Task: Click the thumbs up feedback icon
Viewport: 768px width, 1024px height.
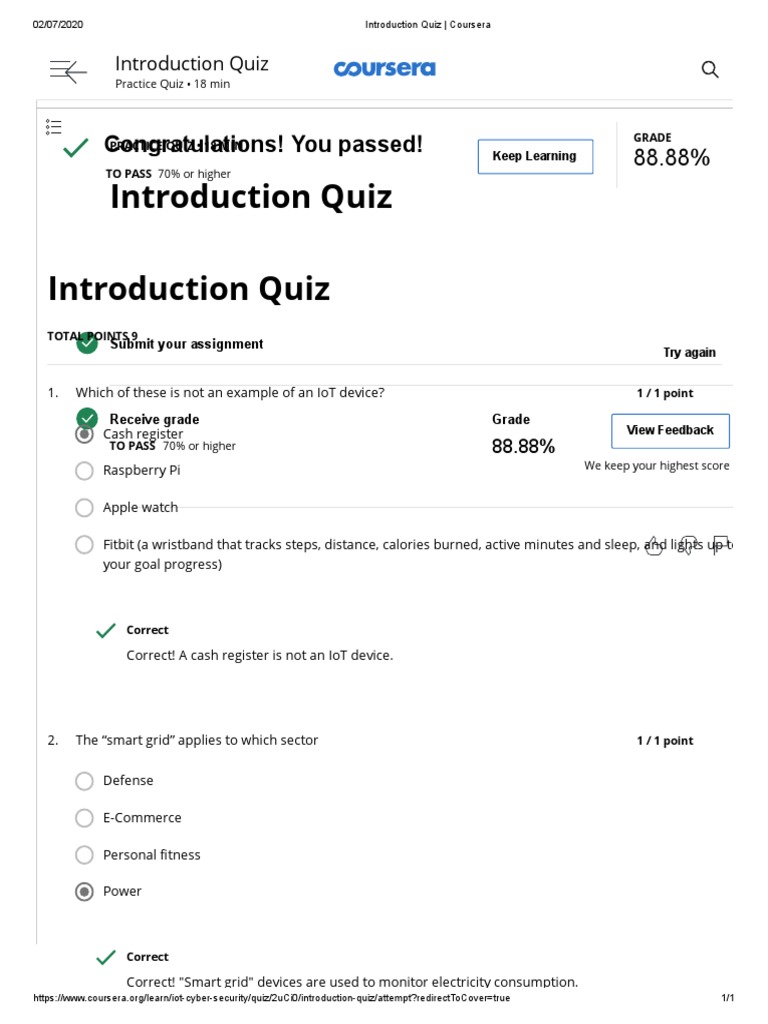Action: (654, 546)
